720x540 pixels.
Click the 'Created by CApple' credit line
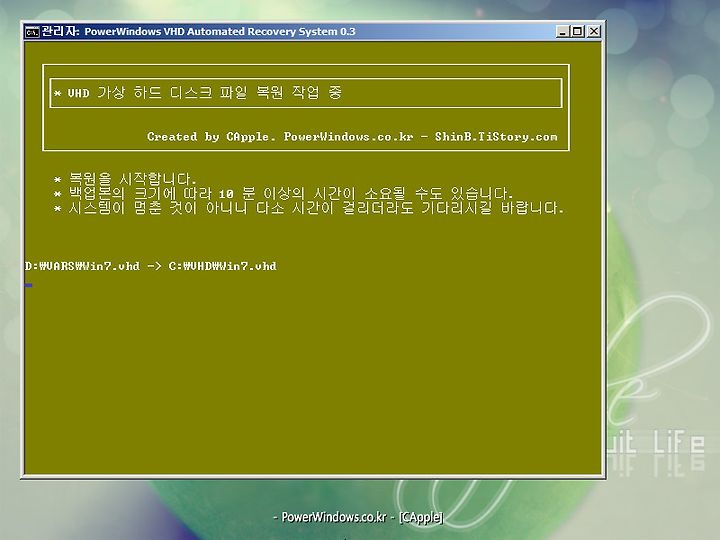352,137
